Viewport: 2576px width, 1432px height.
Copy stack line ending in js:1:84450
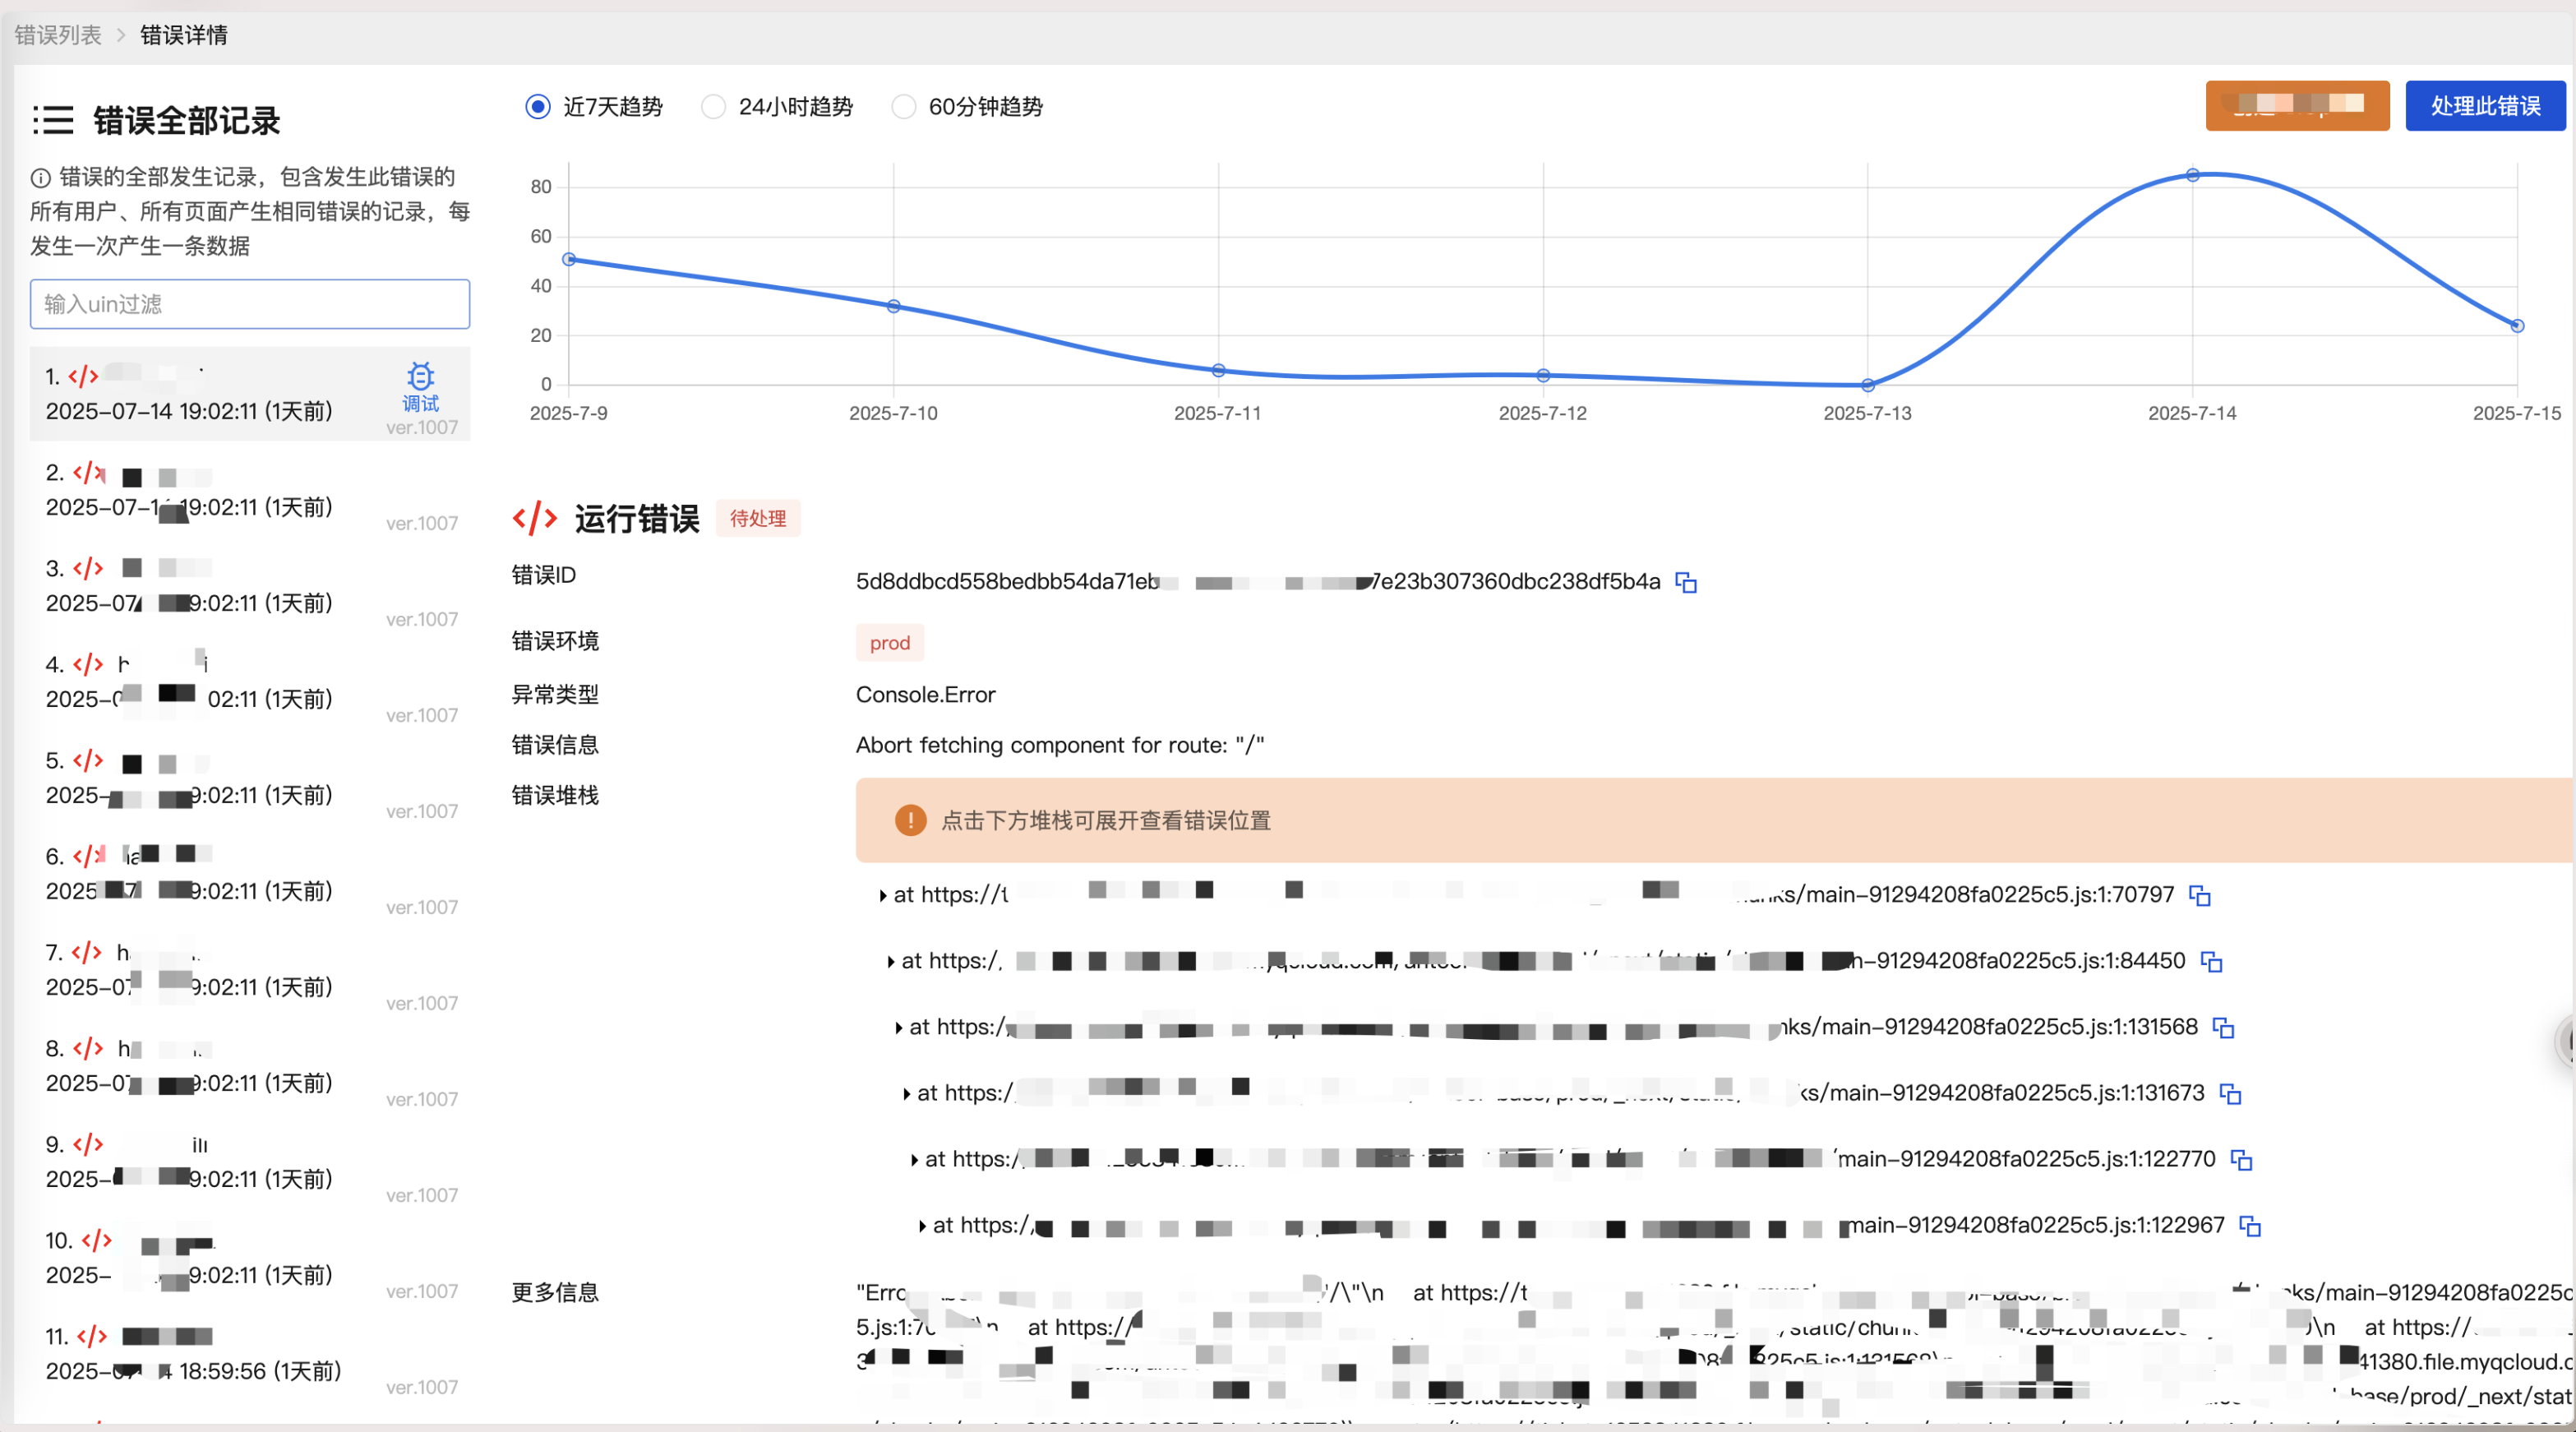point(2211,961)
